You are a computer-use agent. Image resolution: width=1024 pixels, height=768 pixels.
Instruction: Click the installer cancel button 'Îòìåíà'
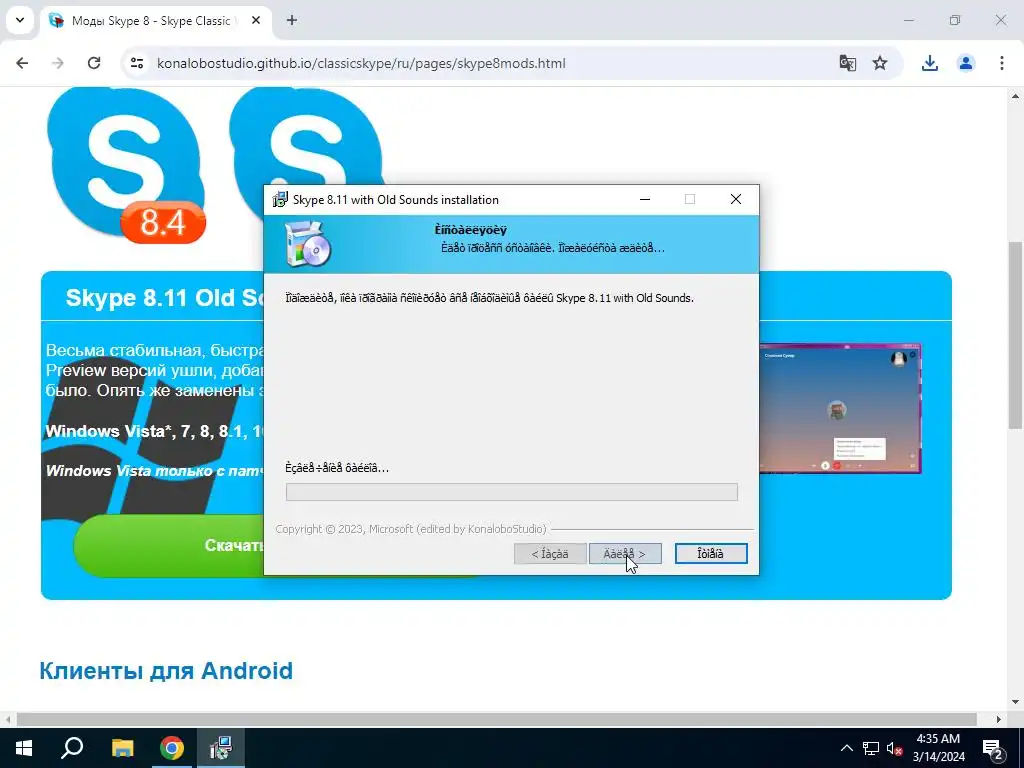(x=711, y=554)
